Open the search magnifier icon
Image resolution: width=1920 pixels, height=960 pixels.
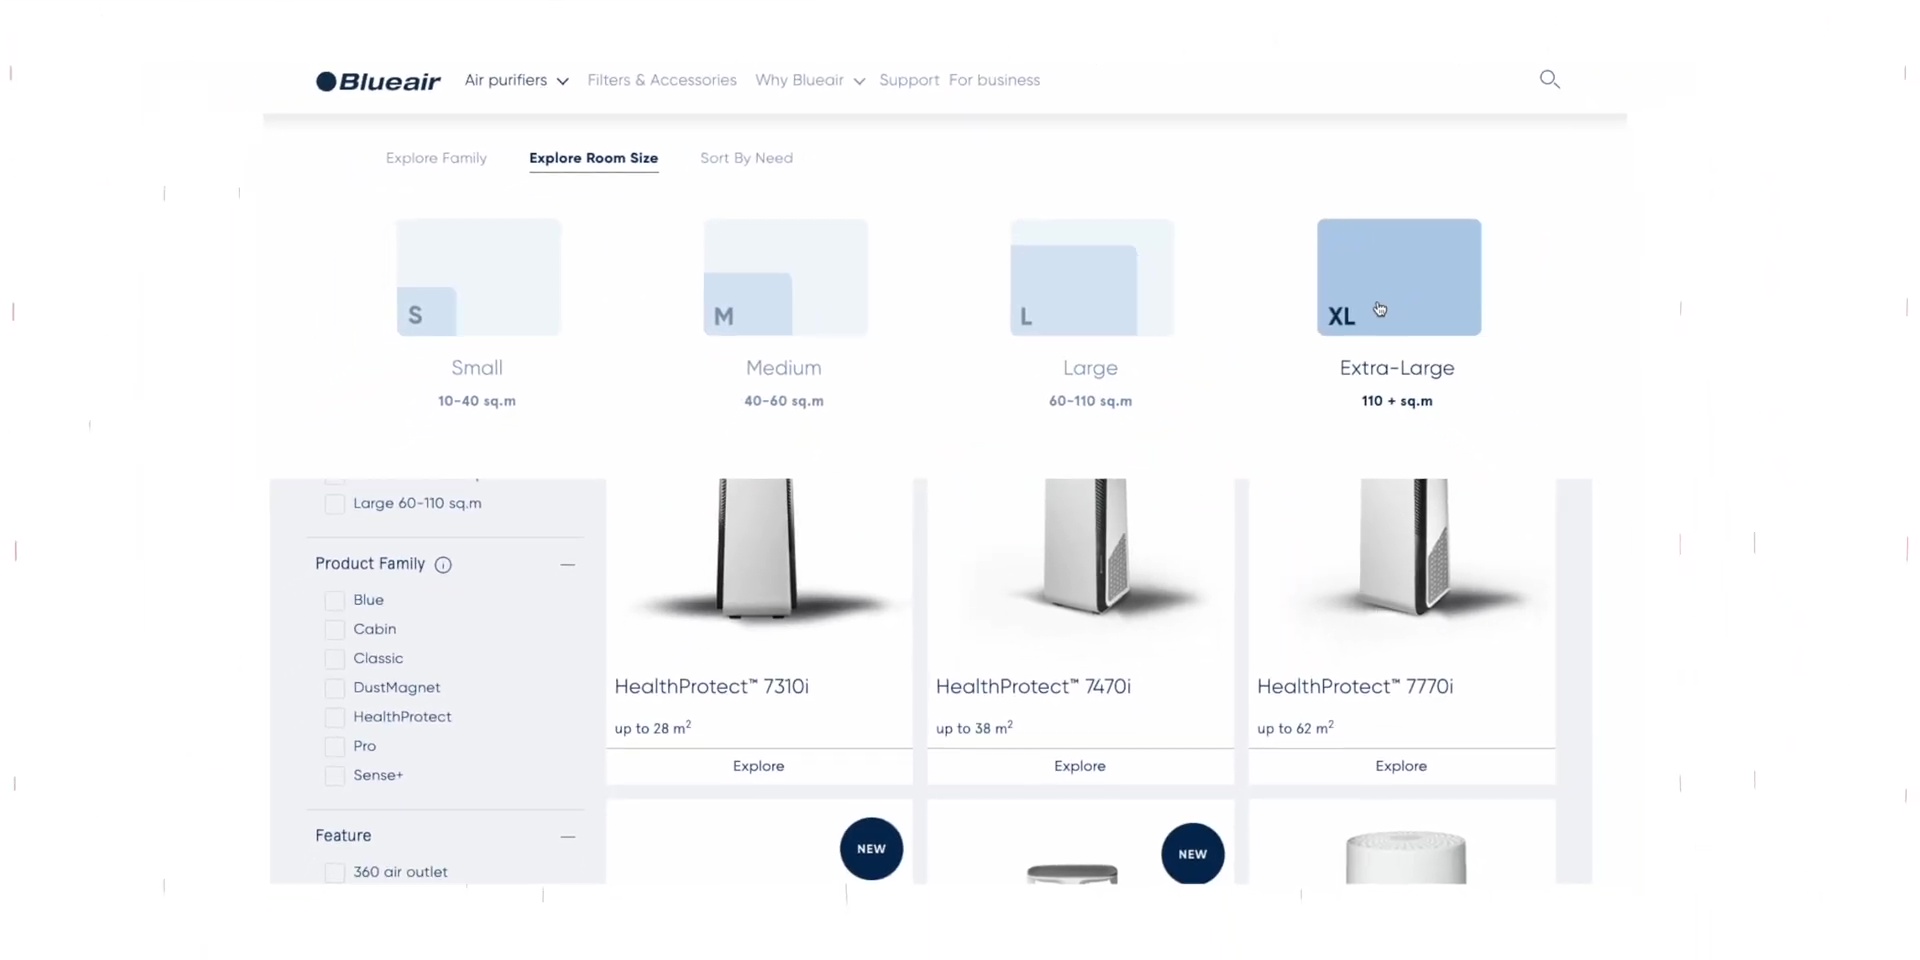[x=1549, y=79]
